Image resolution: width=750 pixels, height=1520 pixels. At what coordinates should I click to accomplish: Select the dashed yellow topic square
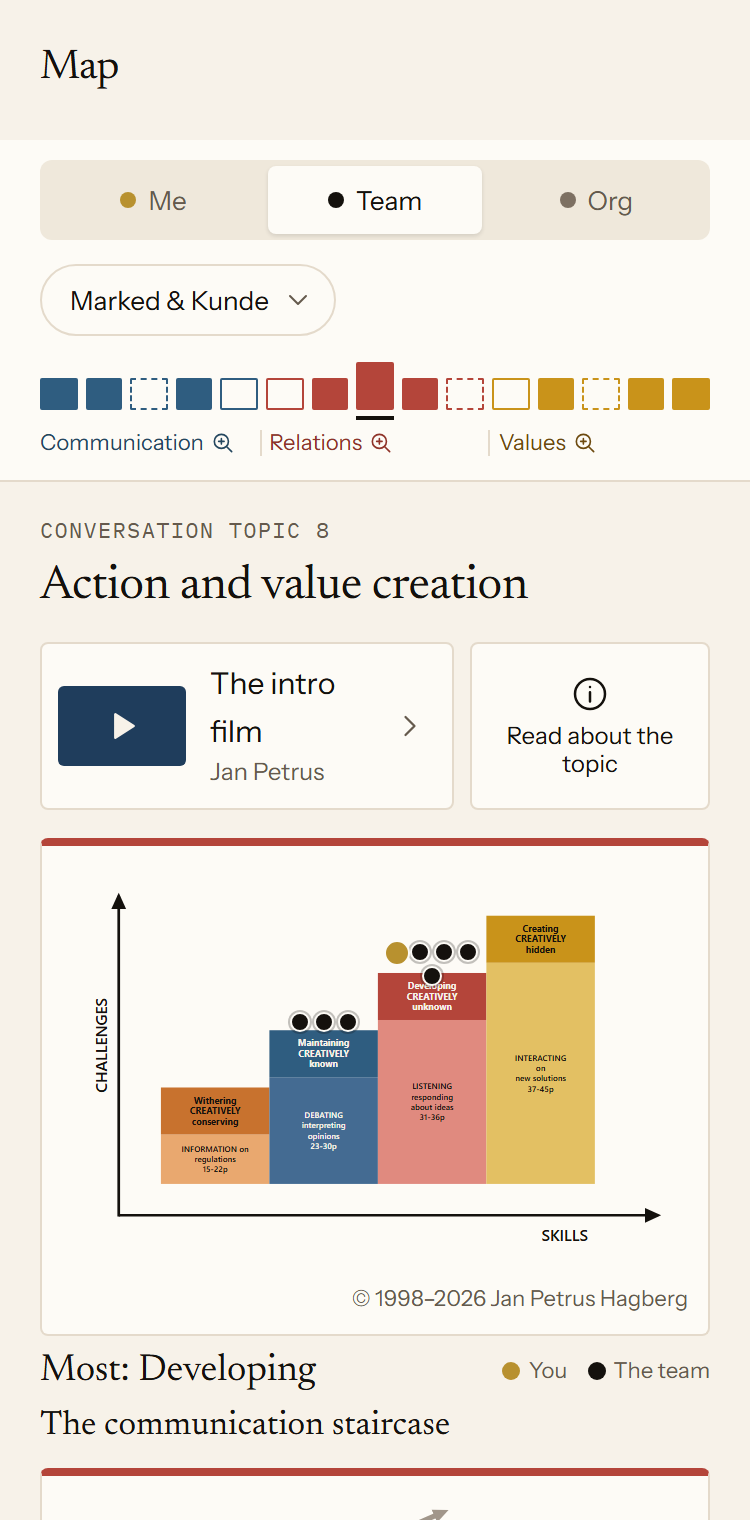click(601, 394)
